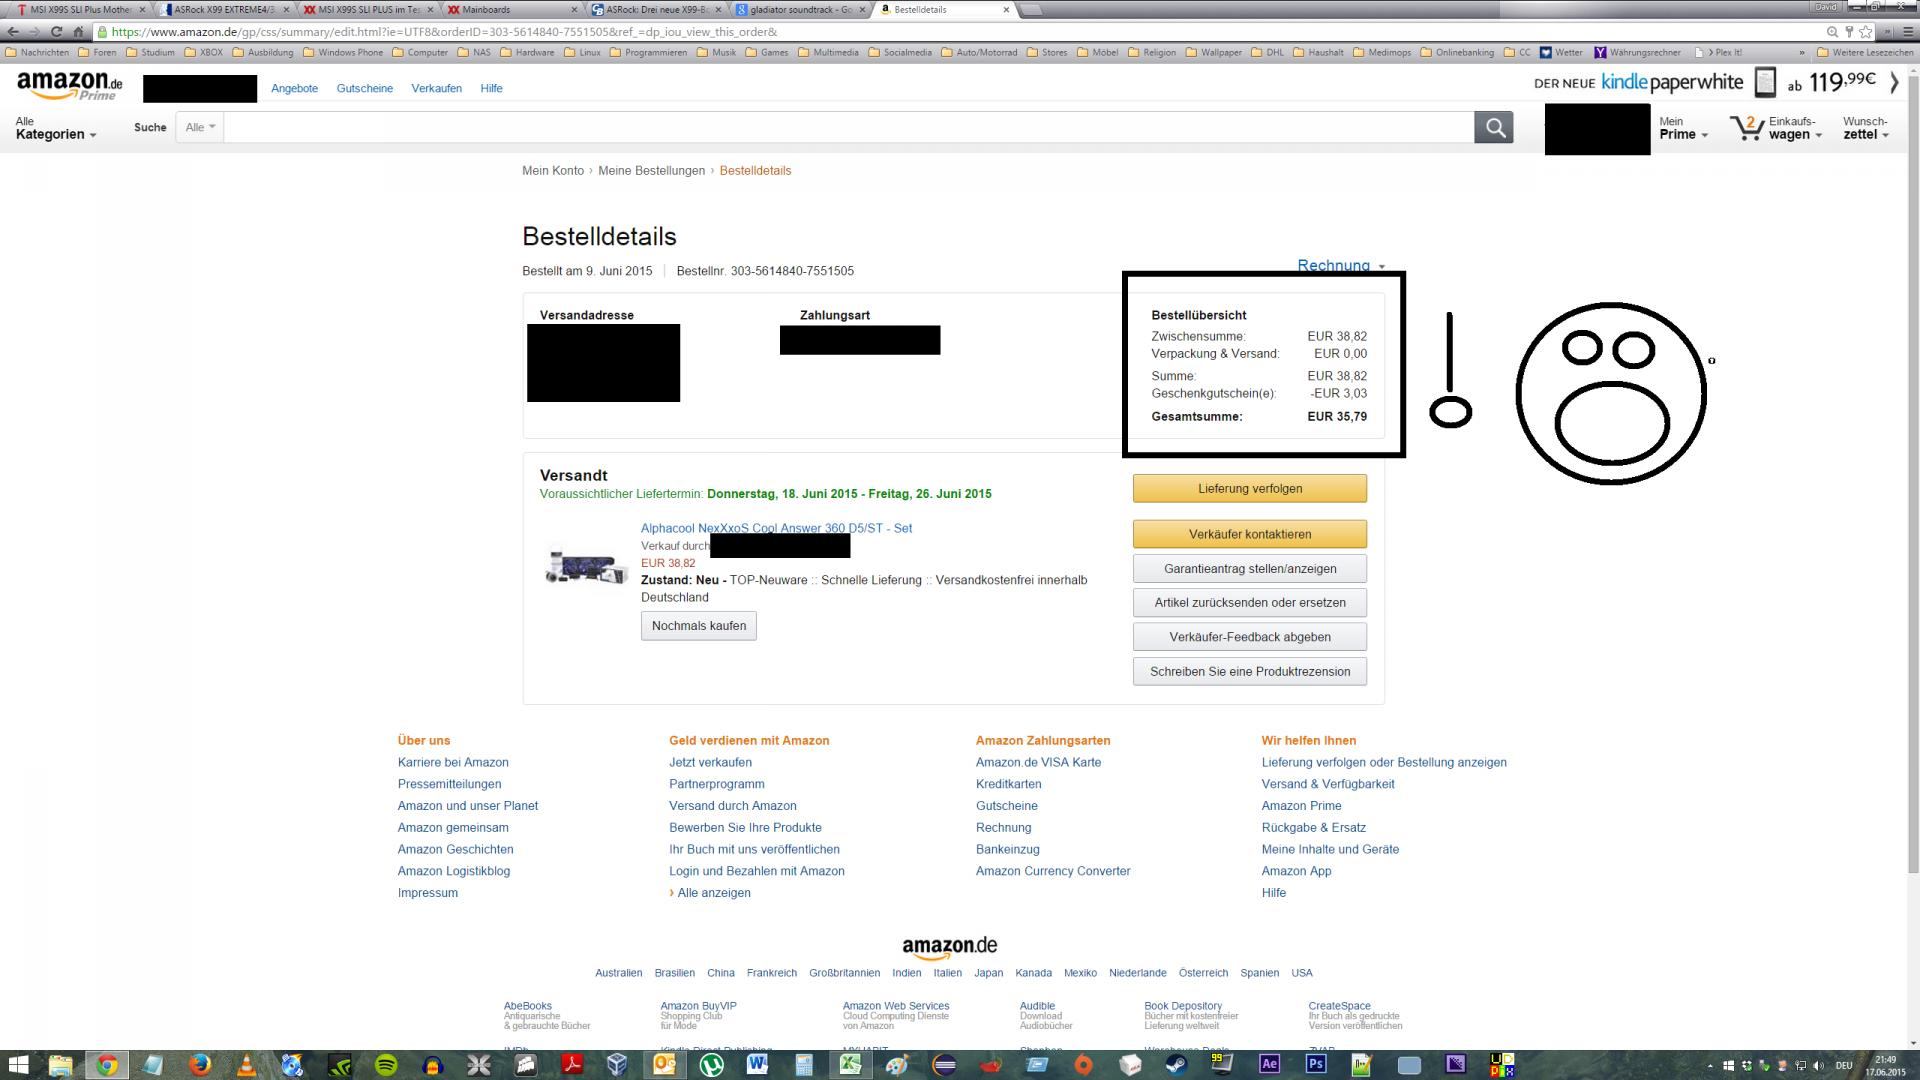This screenshot has height=1080, width=1920.
Task: Open VLC media player from taskbar
Action: (246, 1065)
